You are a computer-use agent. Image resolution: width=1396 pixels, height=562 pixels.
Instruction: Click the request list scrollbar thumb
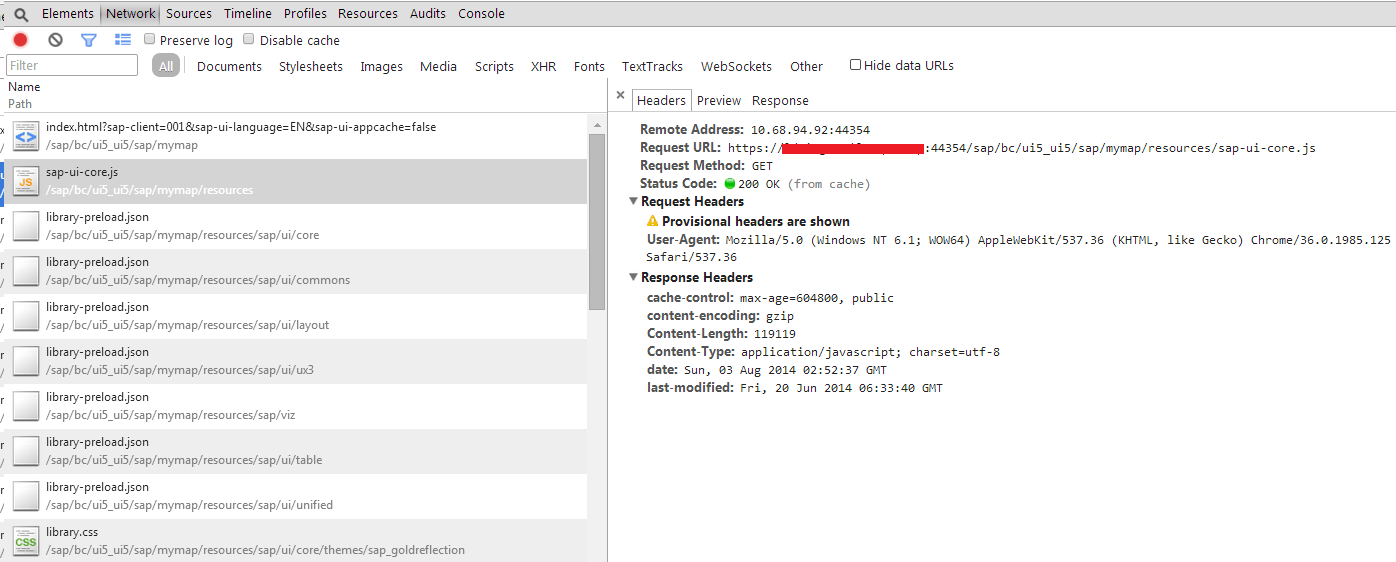click(597, 221)
